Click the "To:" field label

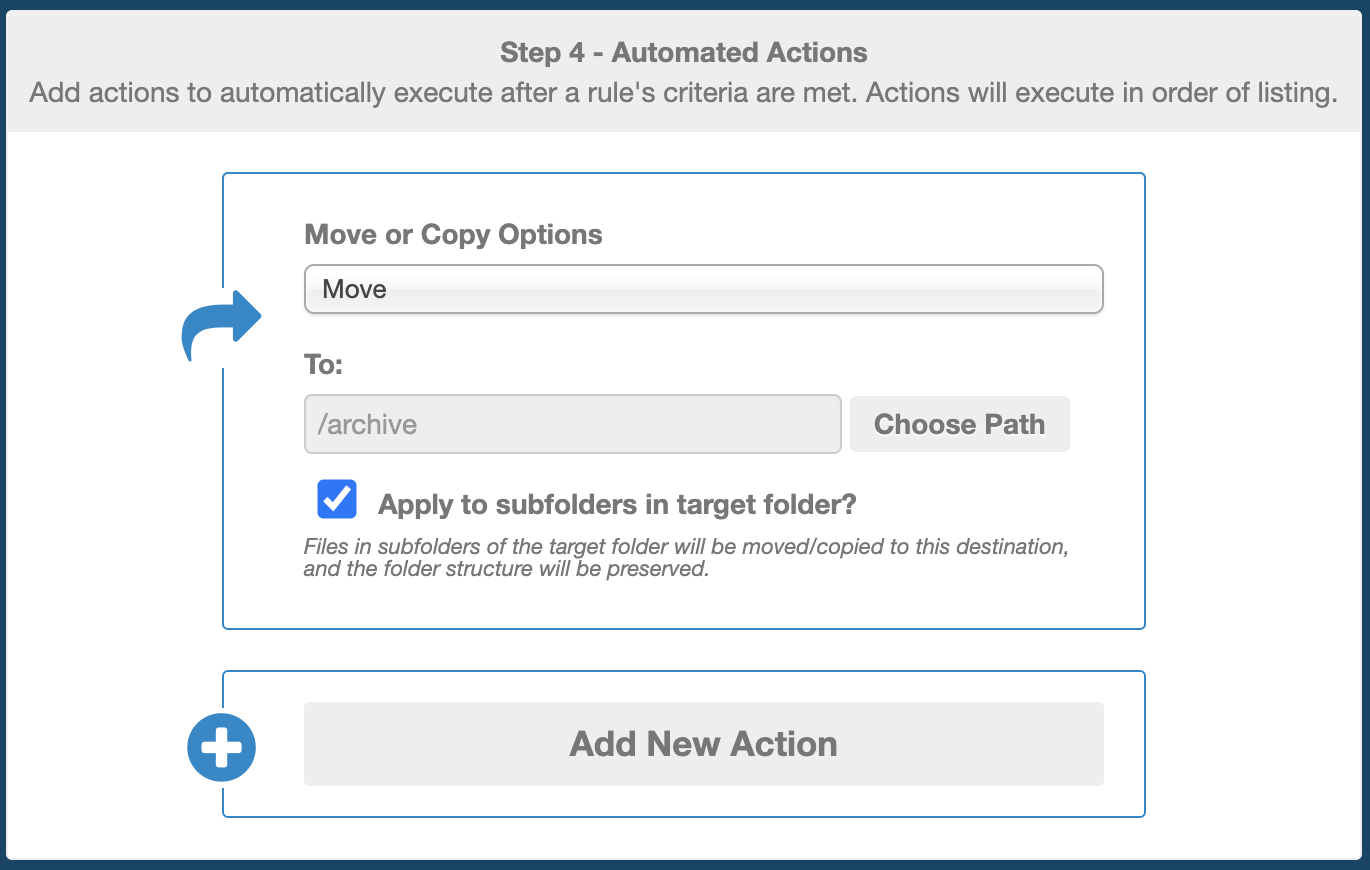pyautogui.click(x=323, y=365)
